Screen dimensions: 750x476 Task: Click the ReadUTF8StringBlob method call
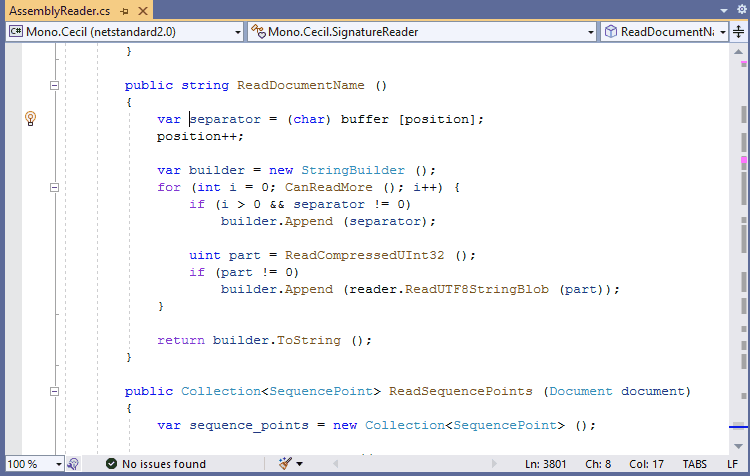(x=477, y=289)
